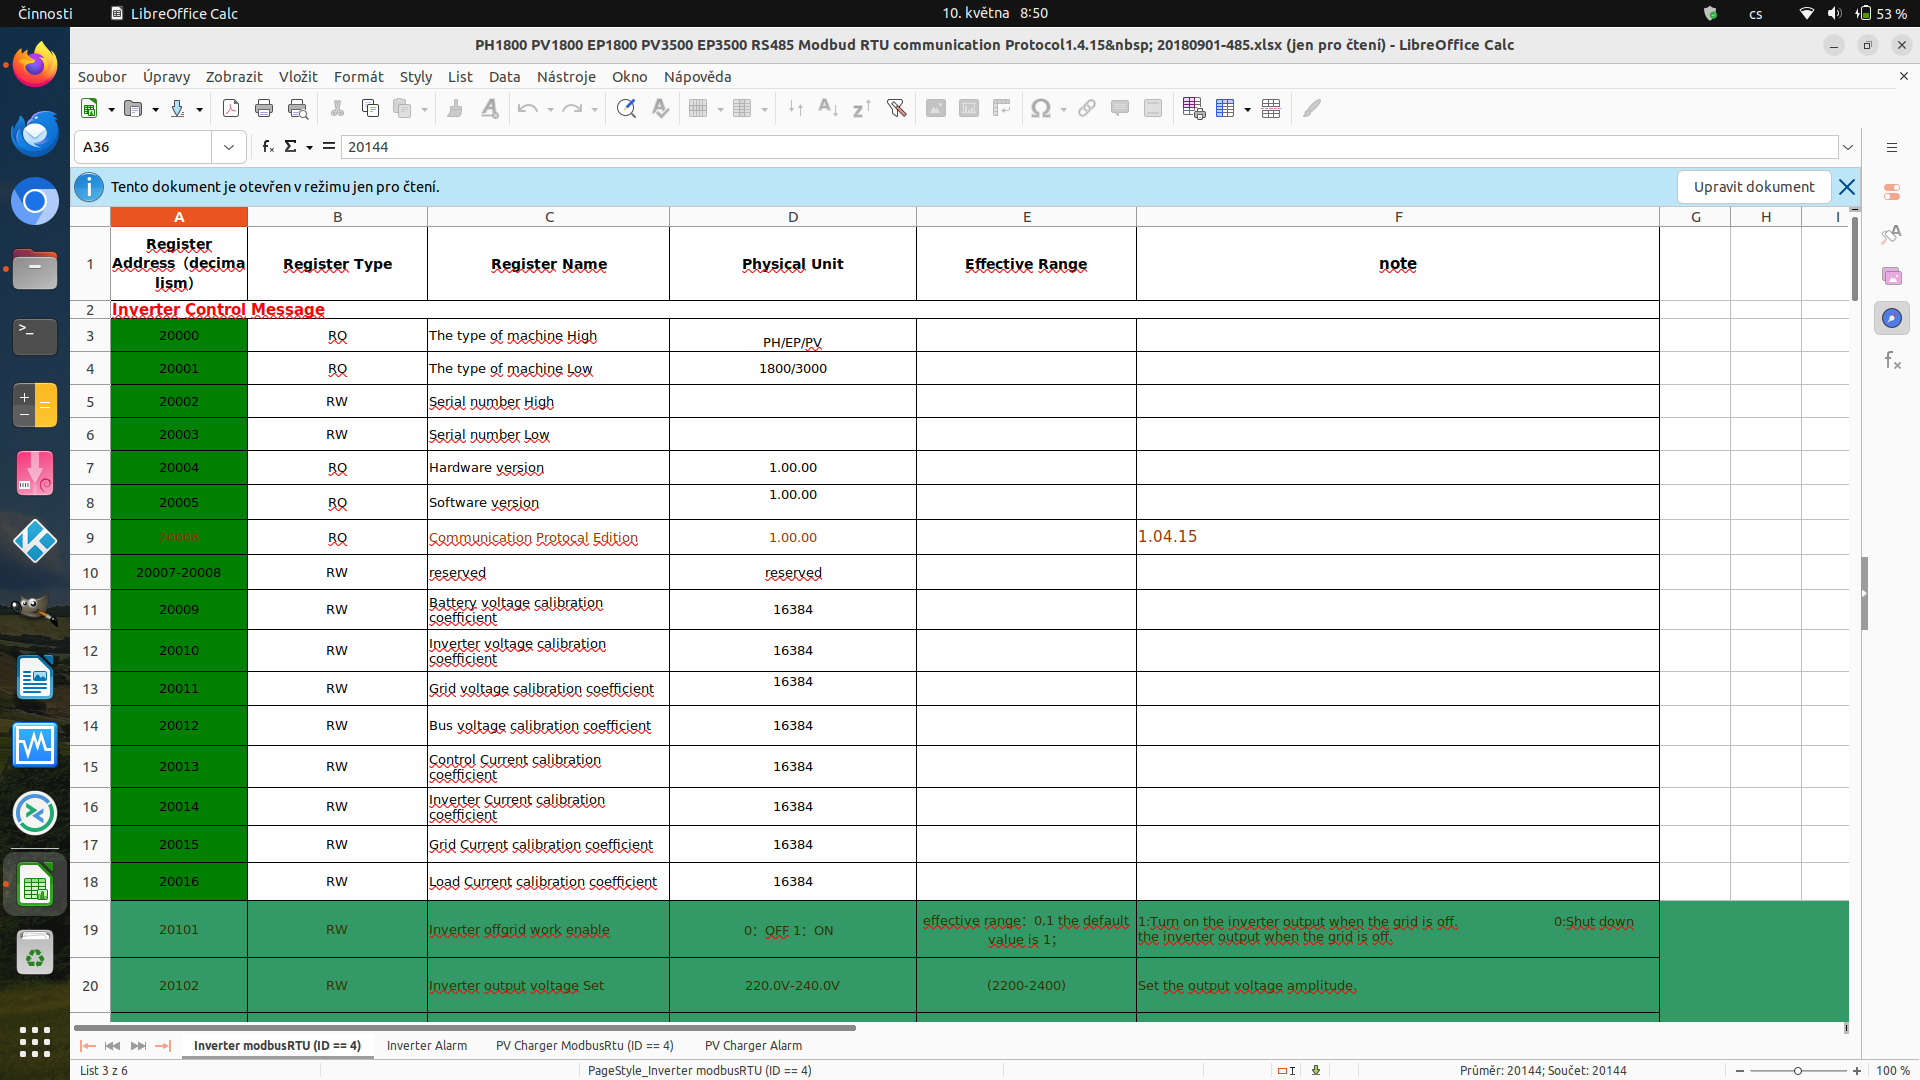Toggle the sidebar Properties deck

[x=1891, y=191]
